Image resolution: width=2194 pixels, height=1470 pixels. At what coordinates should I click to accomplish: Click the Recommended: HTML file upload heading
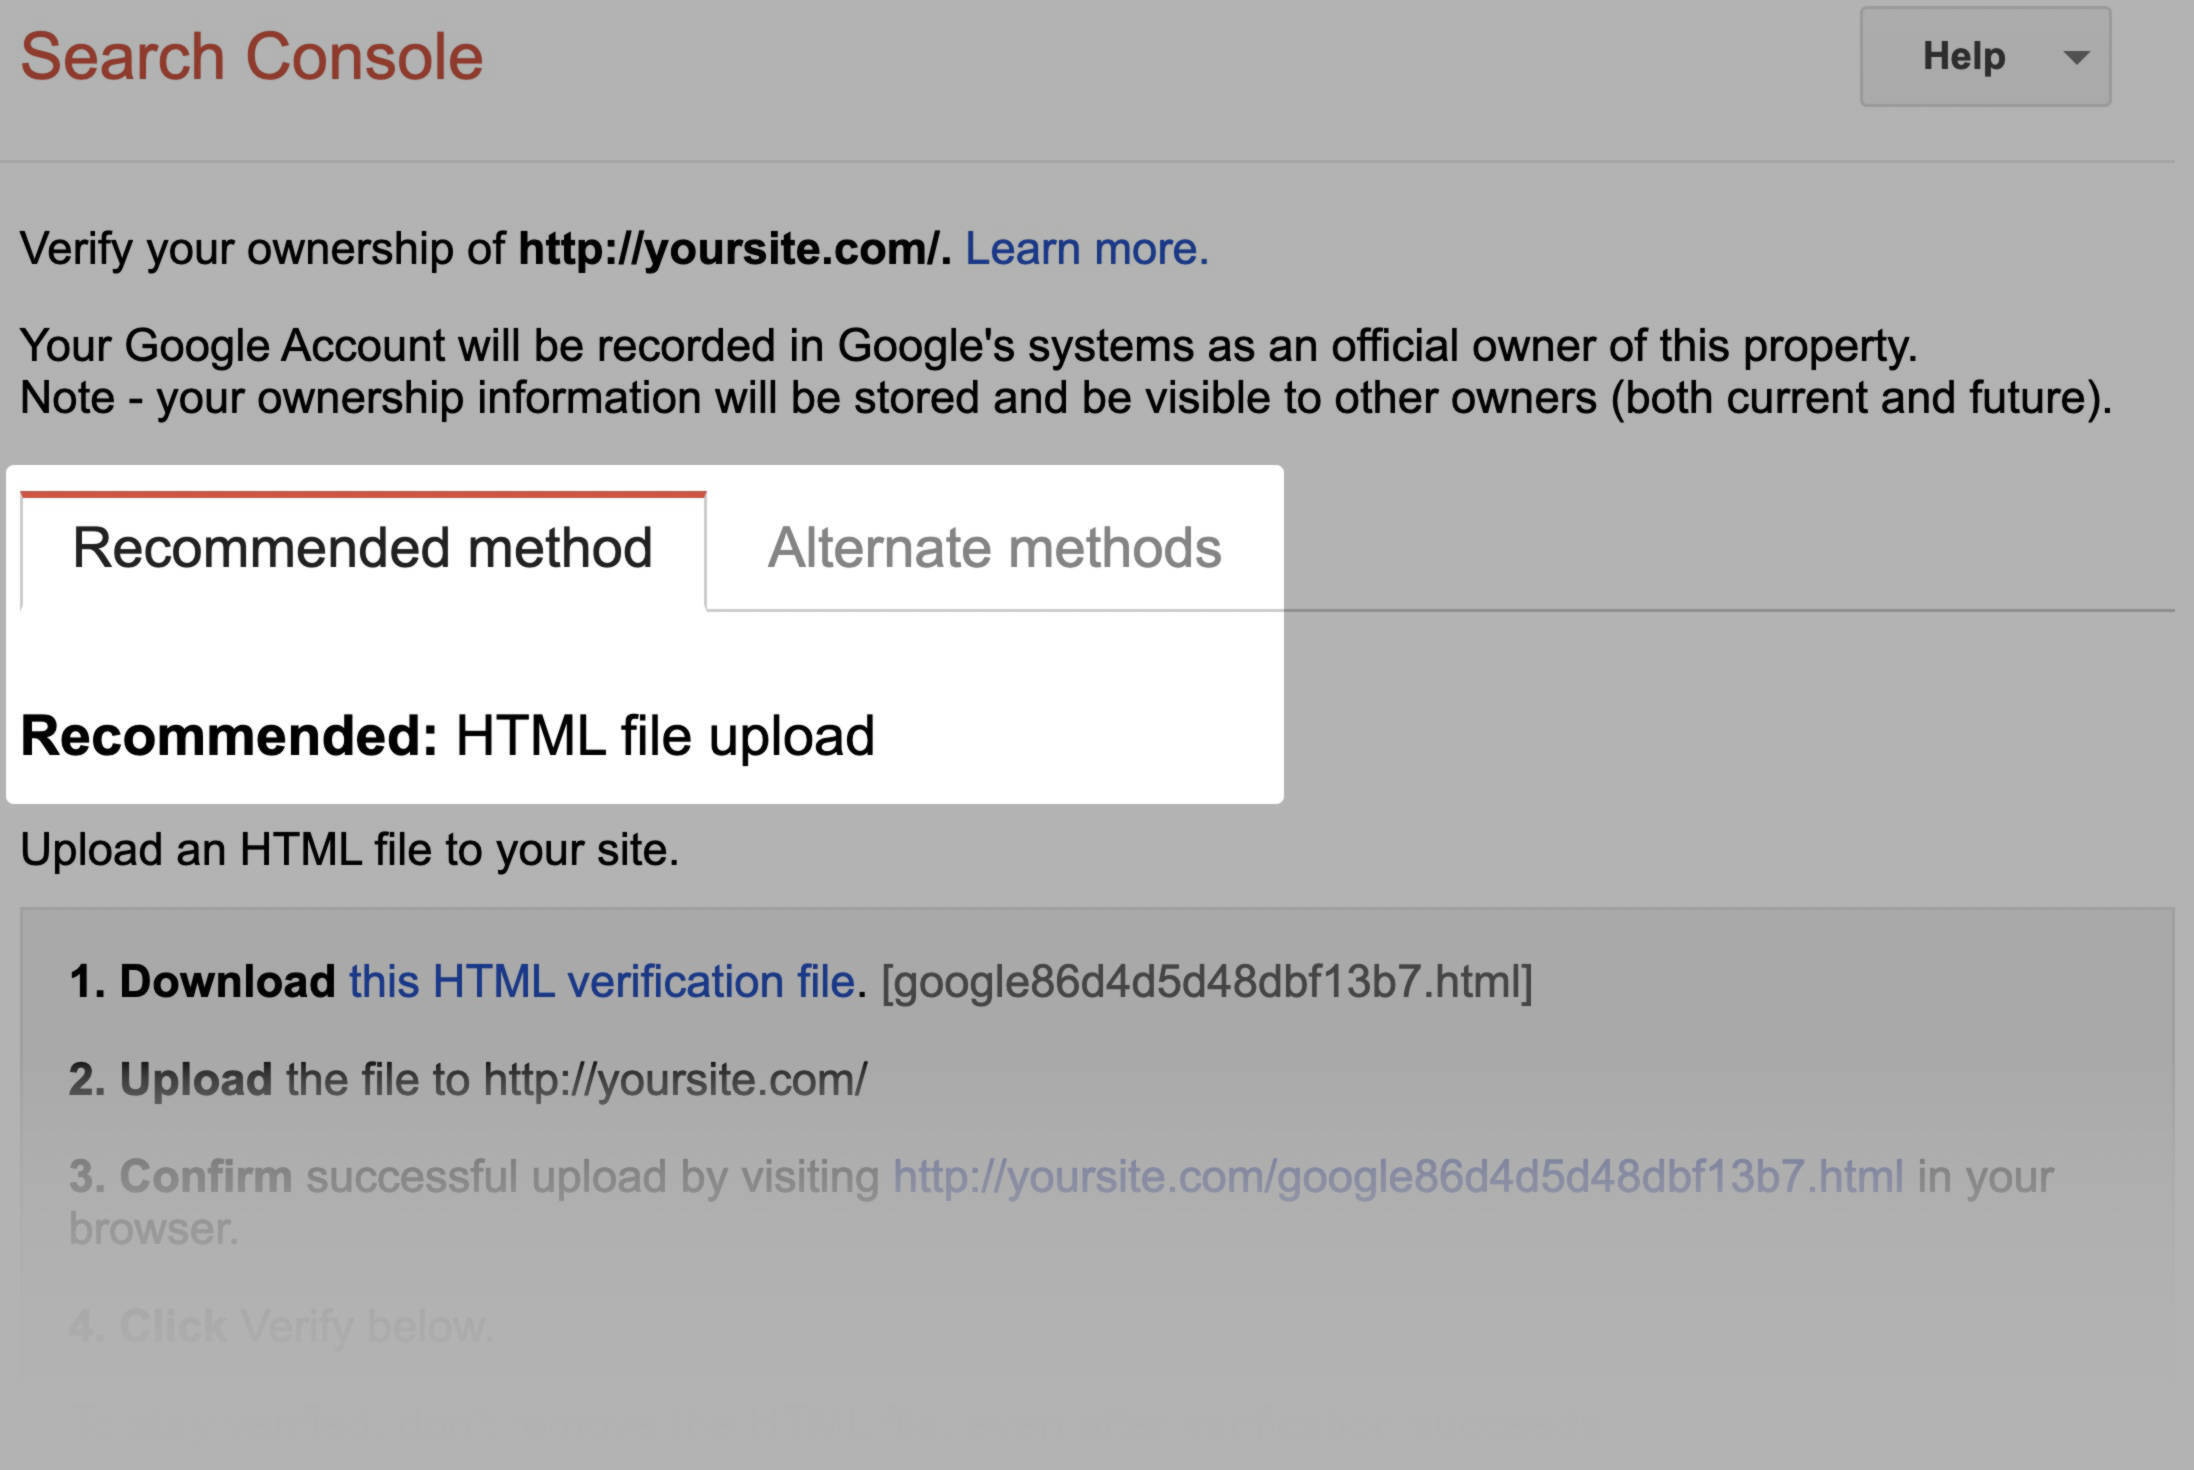447,736
